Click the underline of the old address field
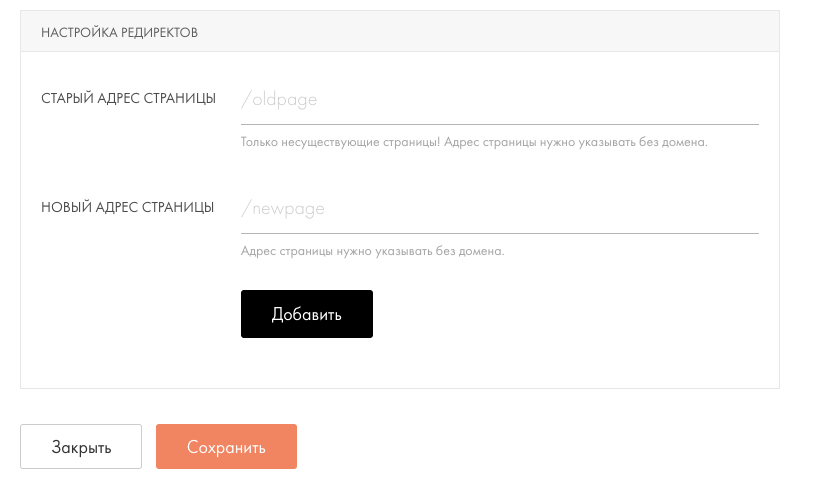The image size is (825, 478). (500, 124)
